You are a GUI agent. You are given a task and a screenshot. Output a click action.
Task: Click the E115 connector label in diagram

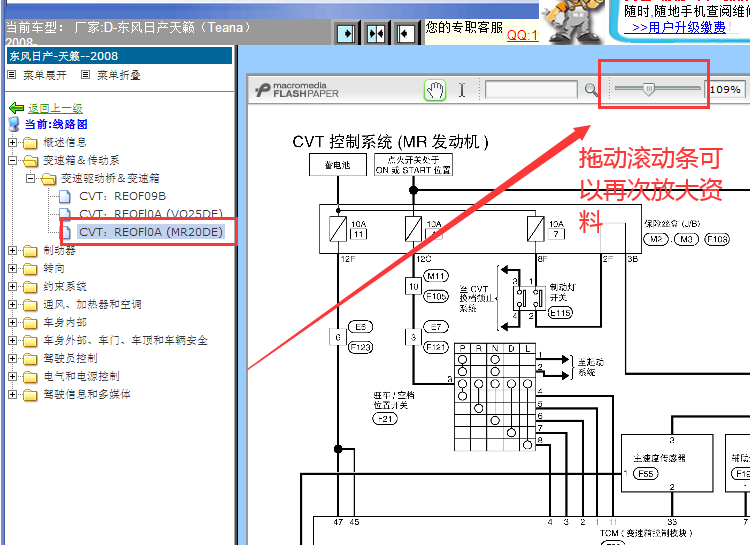[x=560, y=313]
